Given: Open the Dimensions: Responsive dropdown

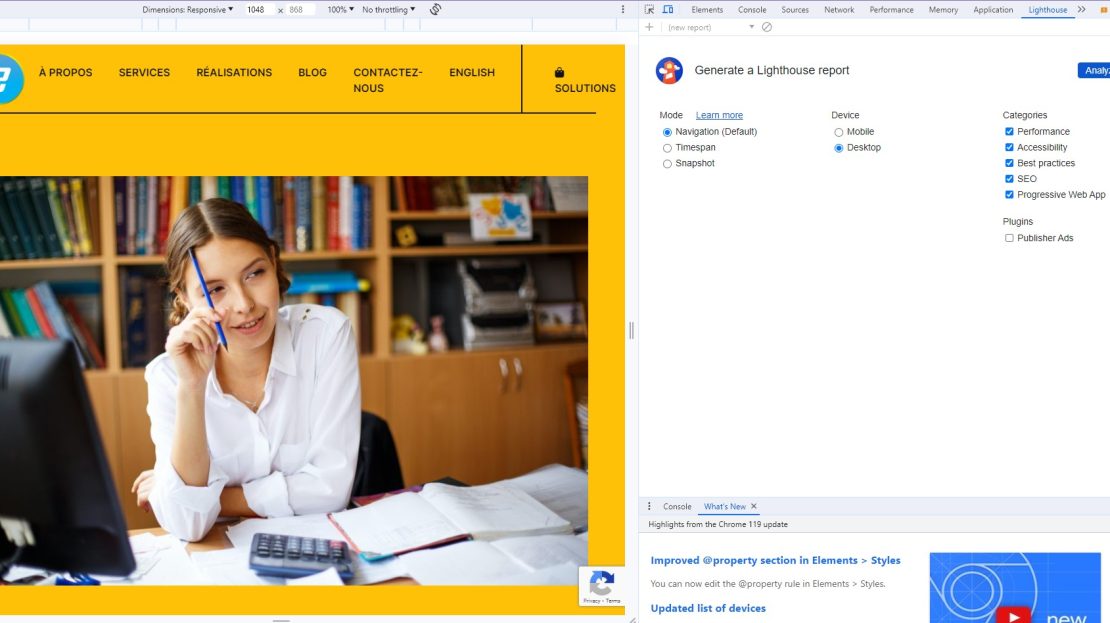Looking at the screenshot, I should pyautogui.click(x=187, y=9).
